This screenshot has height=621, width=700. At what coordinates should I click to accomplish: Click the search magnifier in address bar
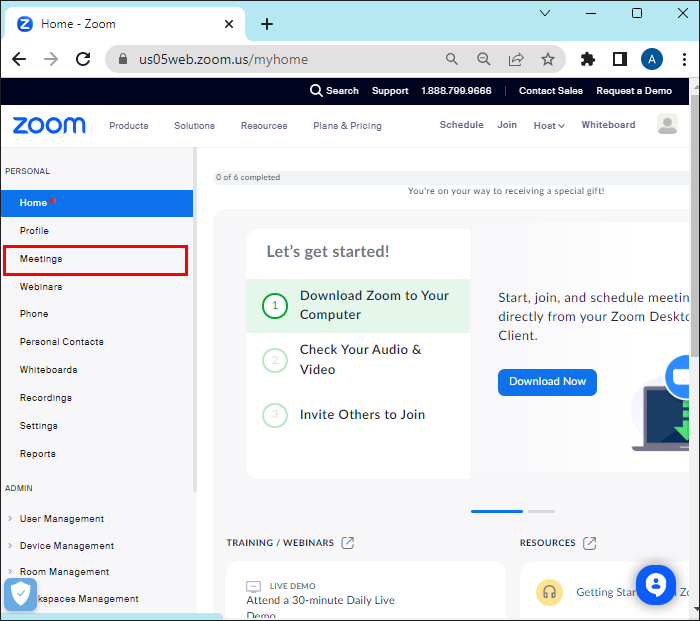[451, 59]
